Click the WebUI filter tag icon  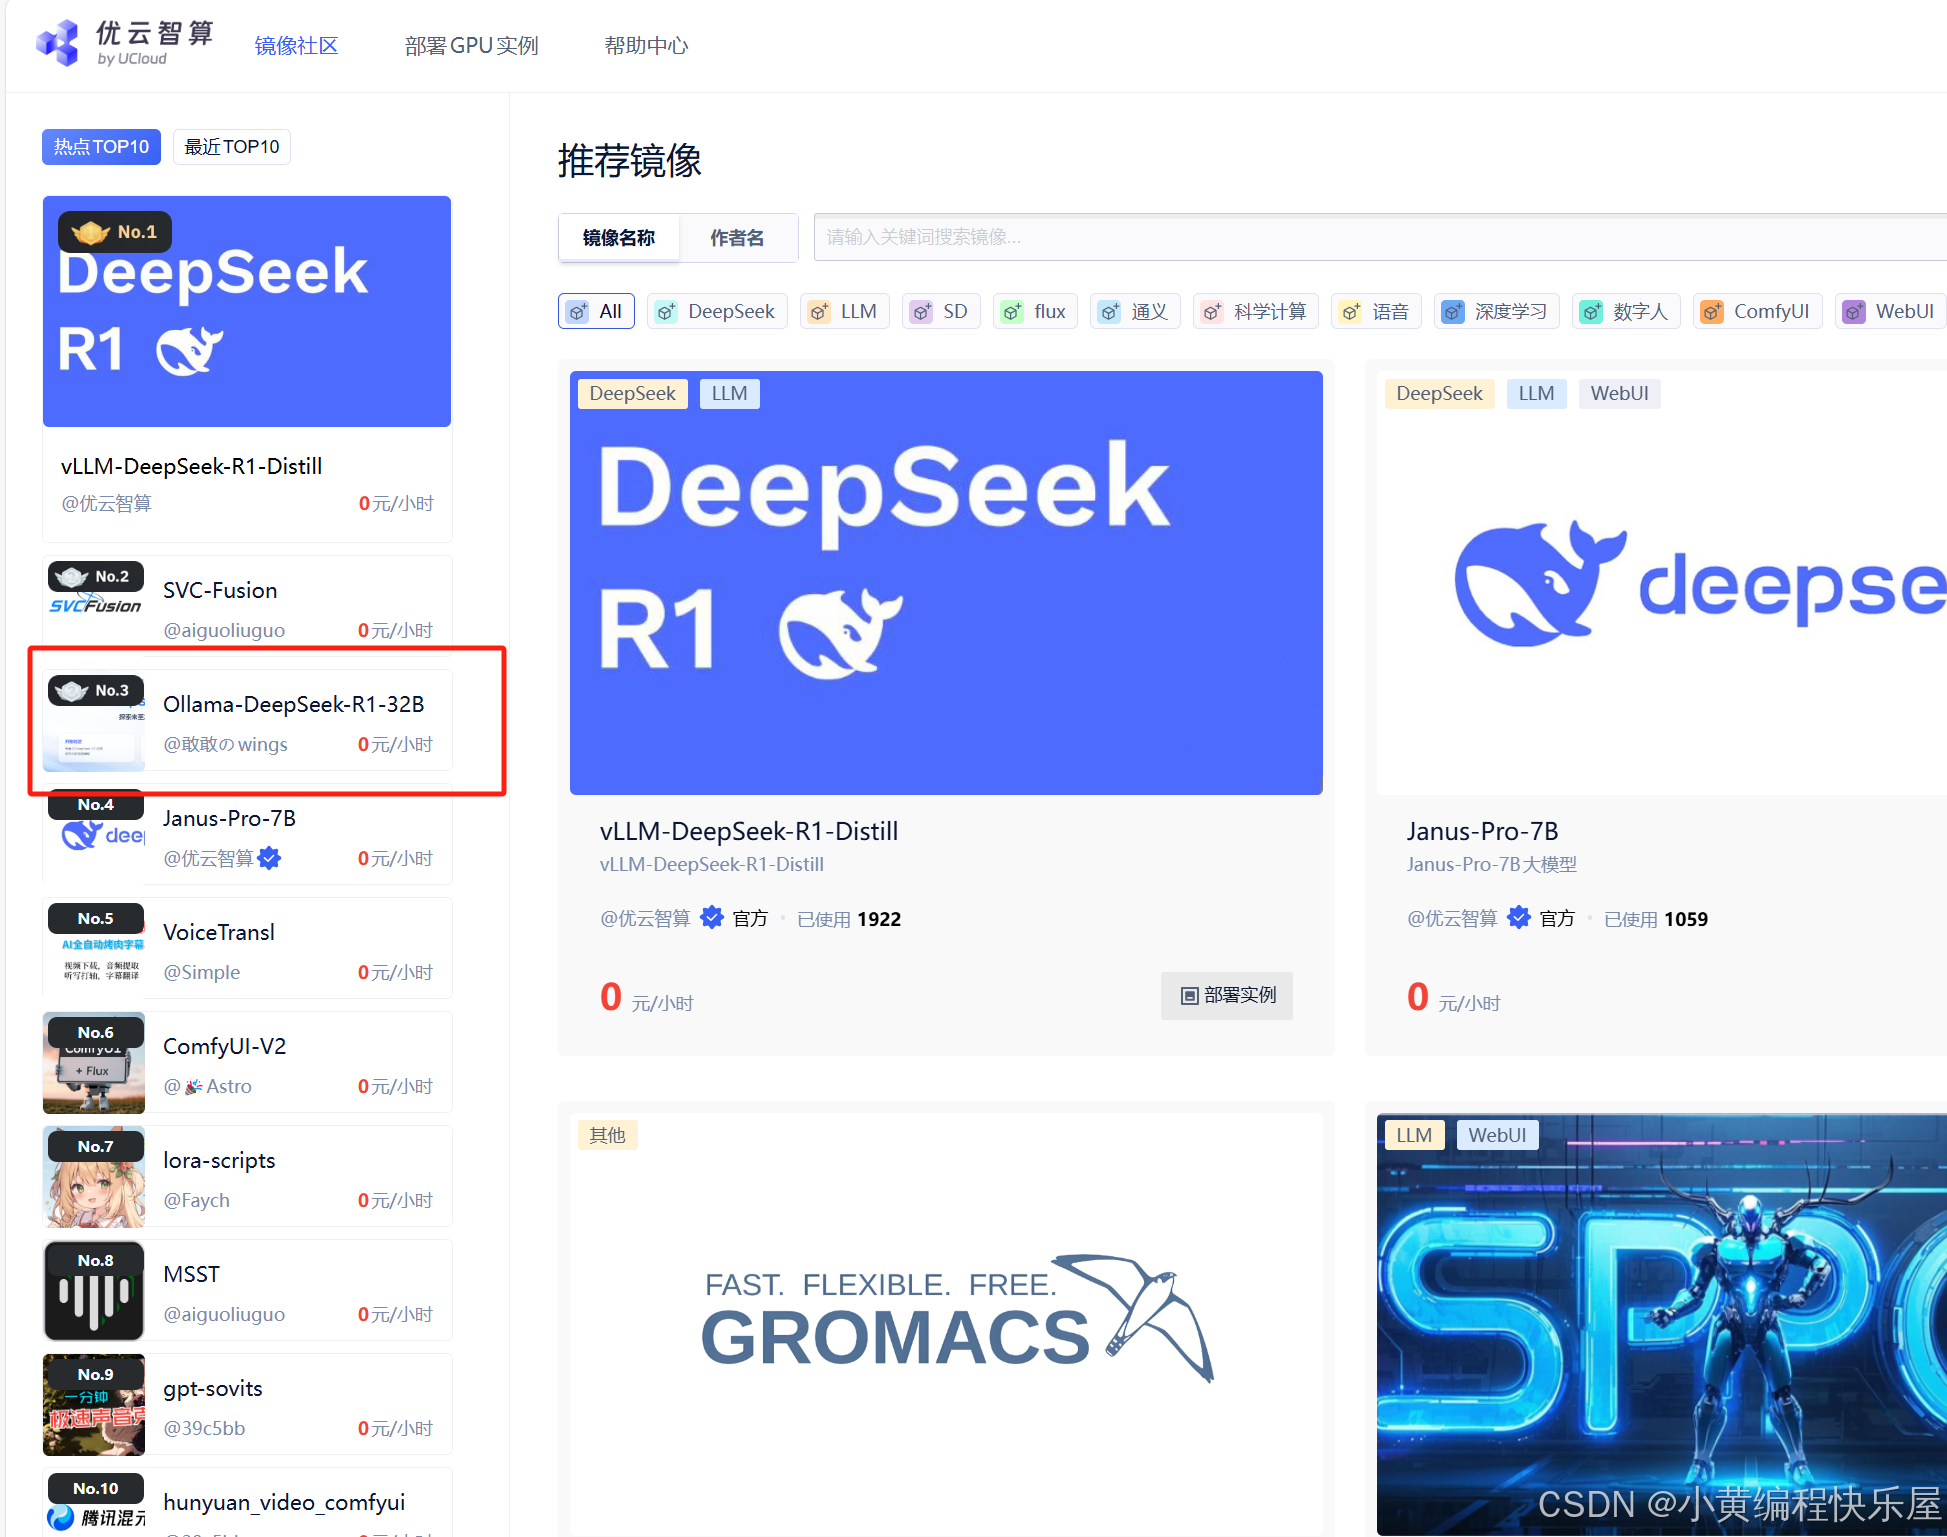[x=1854, y=312]
